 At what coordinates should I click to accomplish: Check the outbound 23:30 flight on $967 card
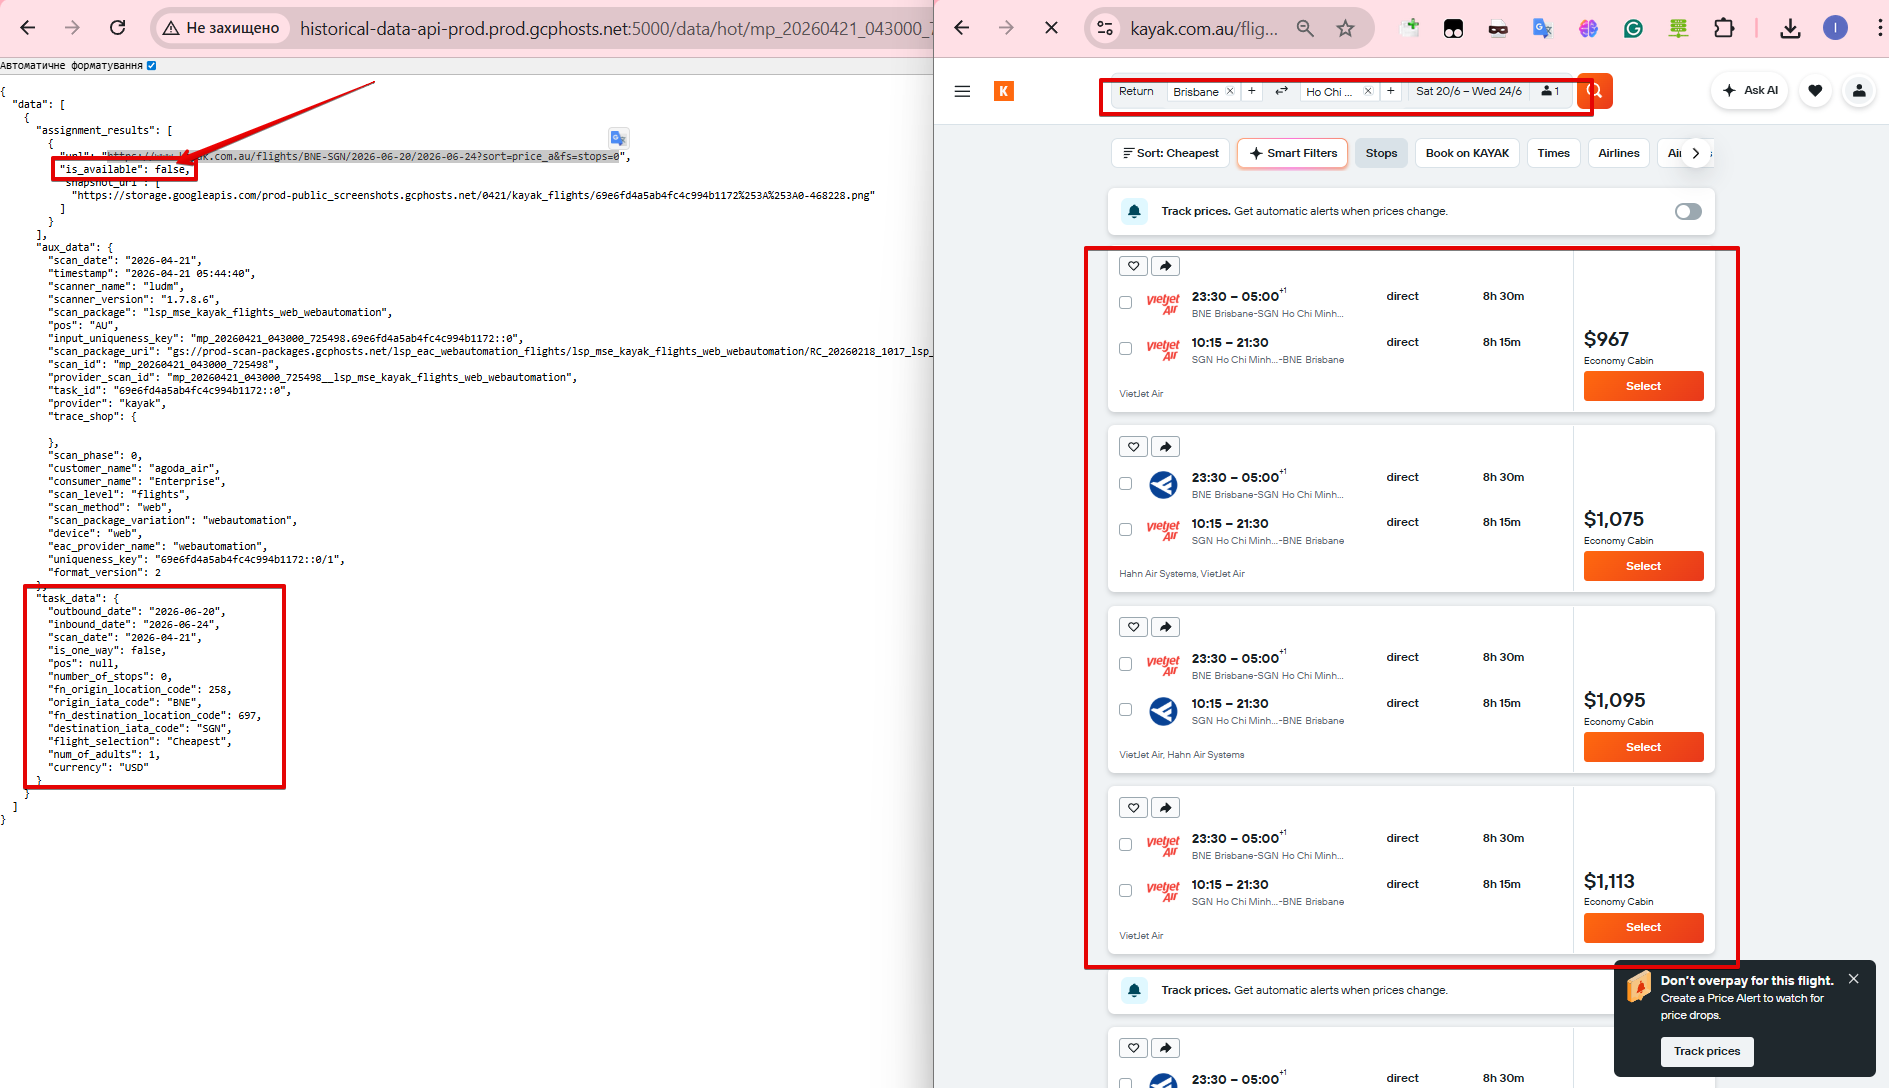(1125, 302)
